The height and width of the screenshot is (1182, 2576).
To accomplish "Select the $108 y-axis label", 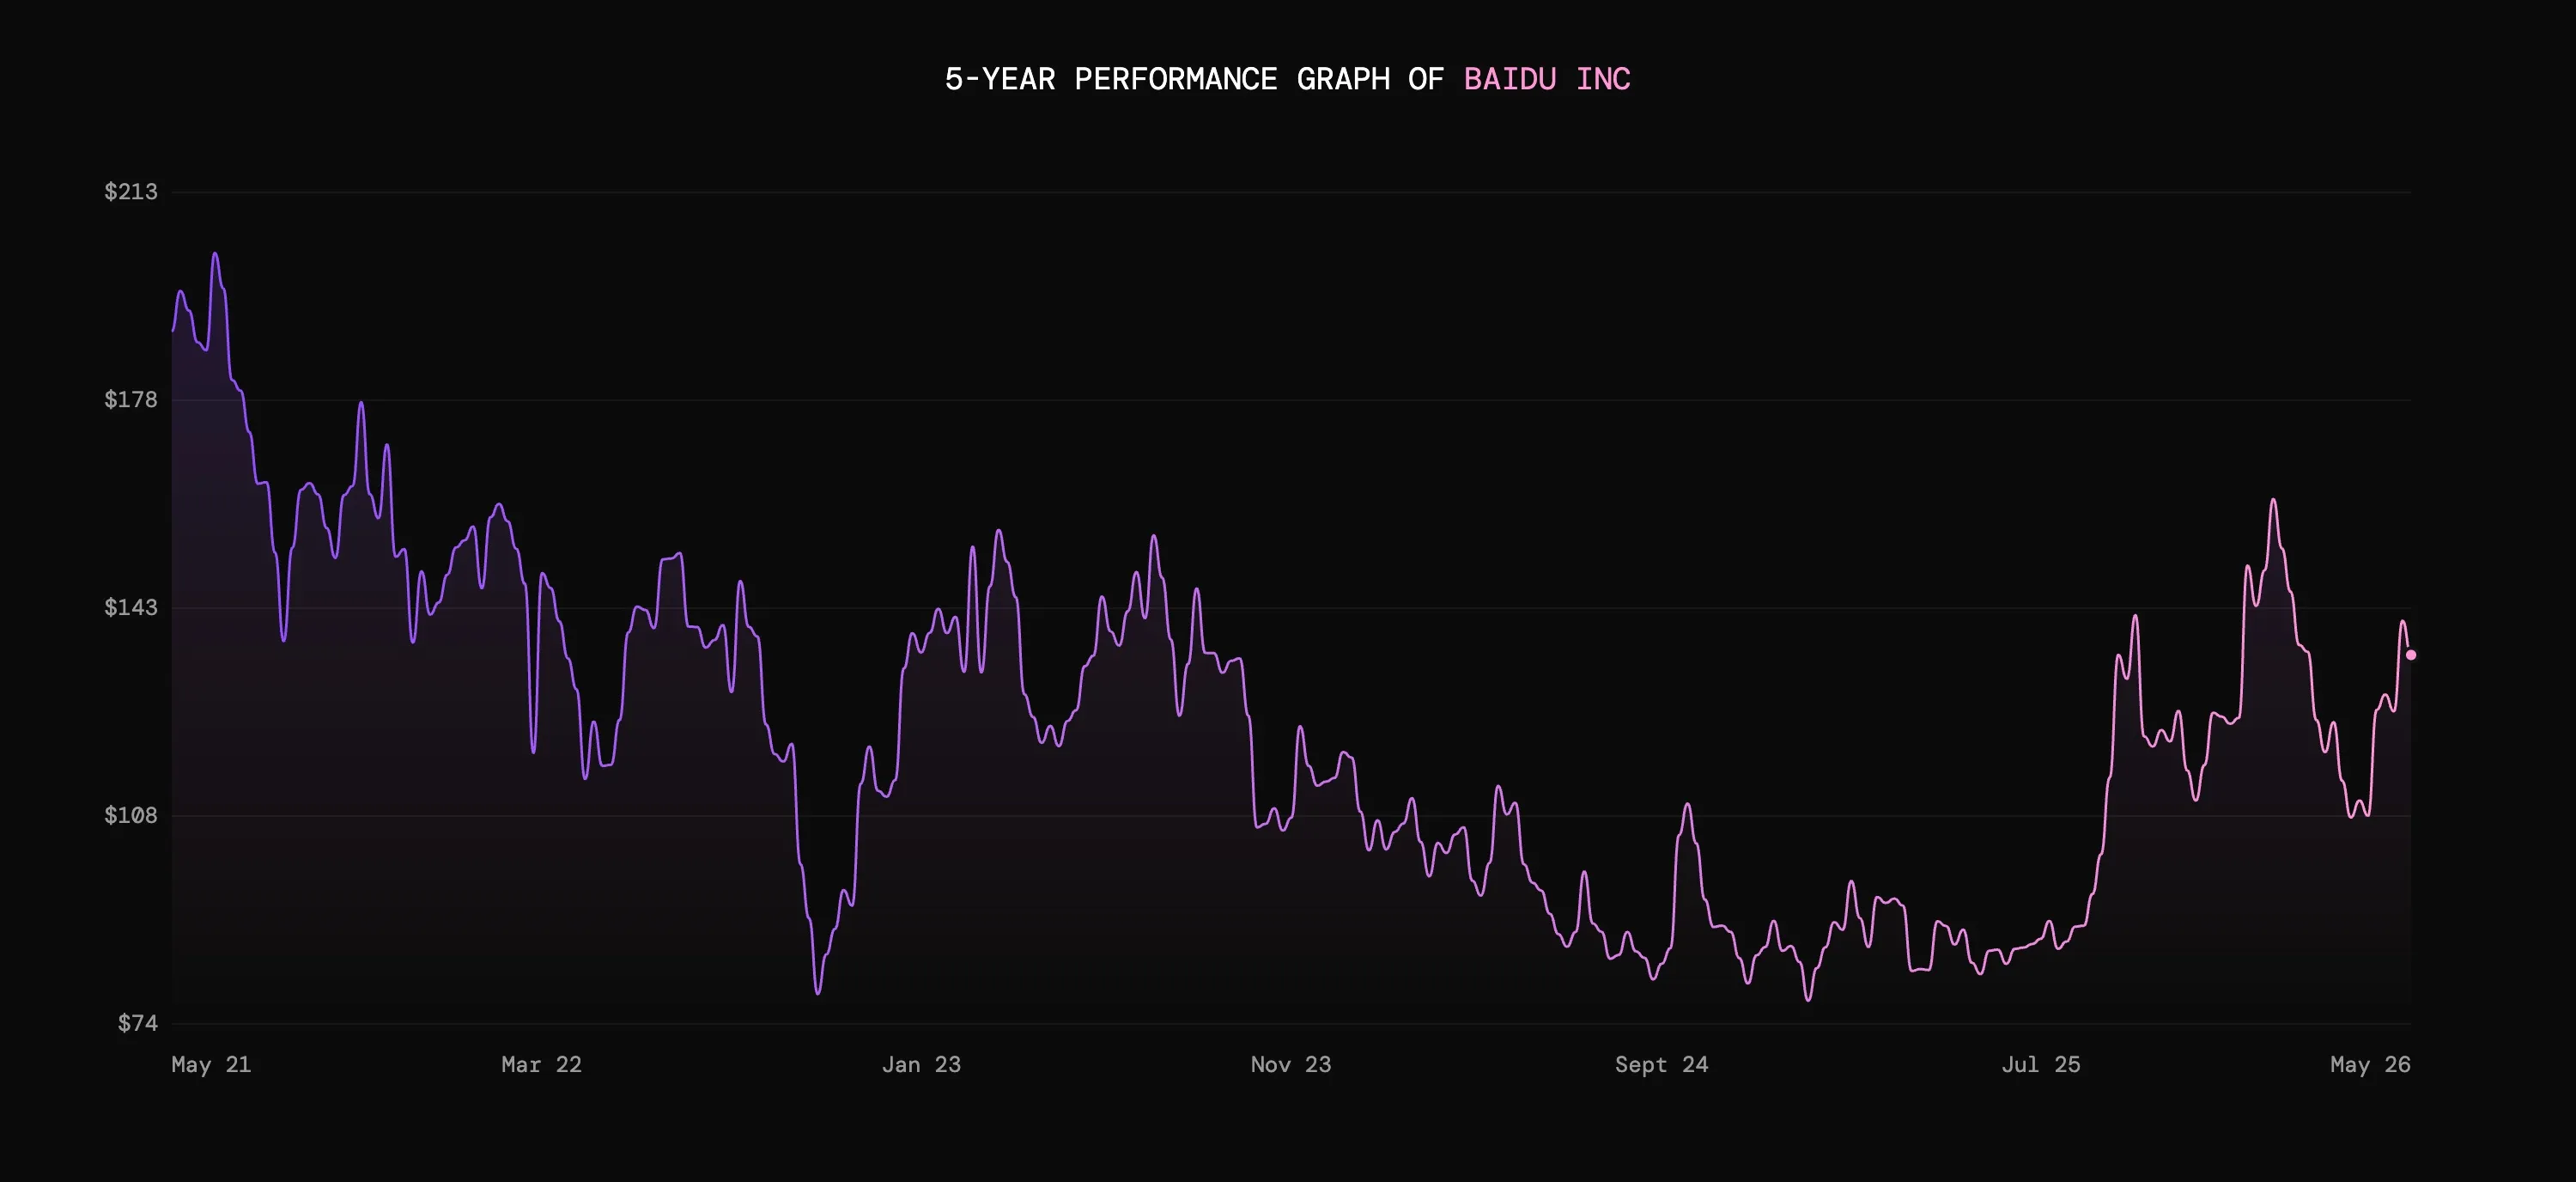I will [131, 816].
